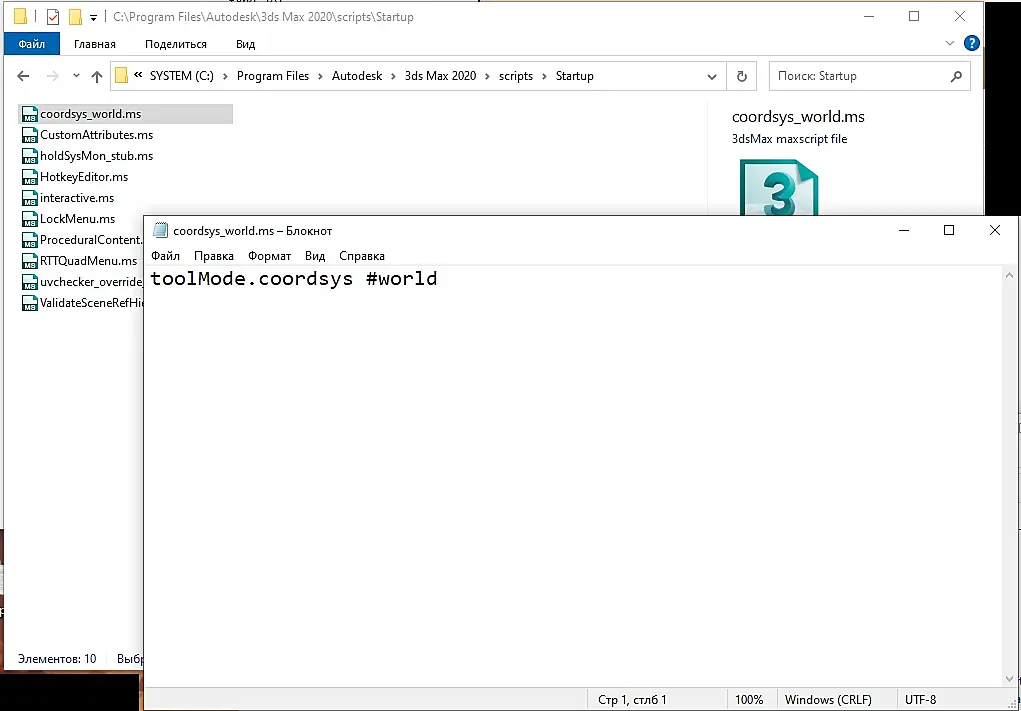Click the coordsys_world.ms file name
The image size is (1021, 711).
91,114
